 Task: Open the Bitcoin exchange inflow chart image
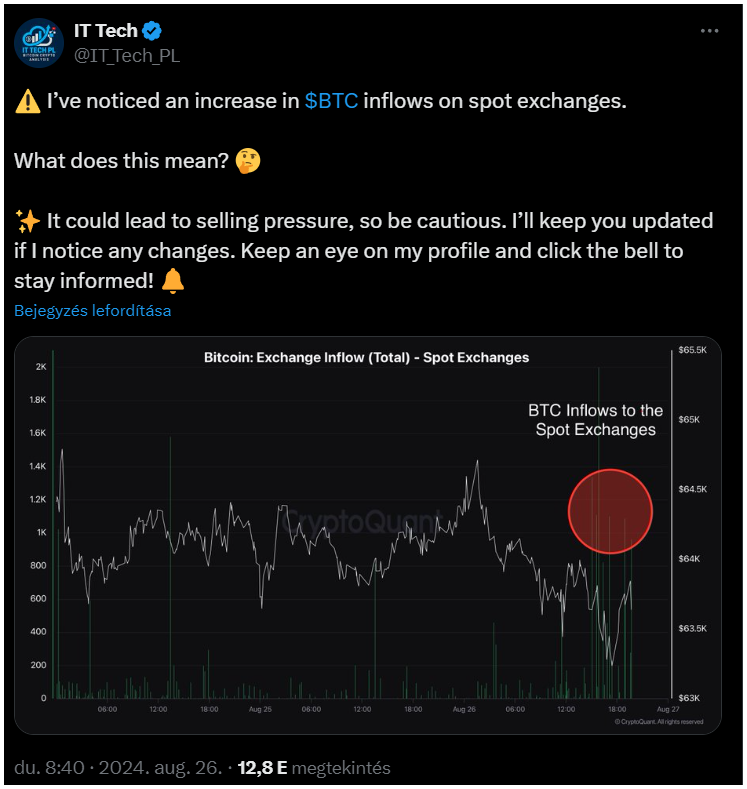click(x=368, y=535)
